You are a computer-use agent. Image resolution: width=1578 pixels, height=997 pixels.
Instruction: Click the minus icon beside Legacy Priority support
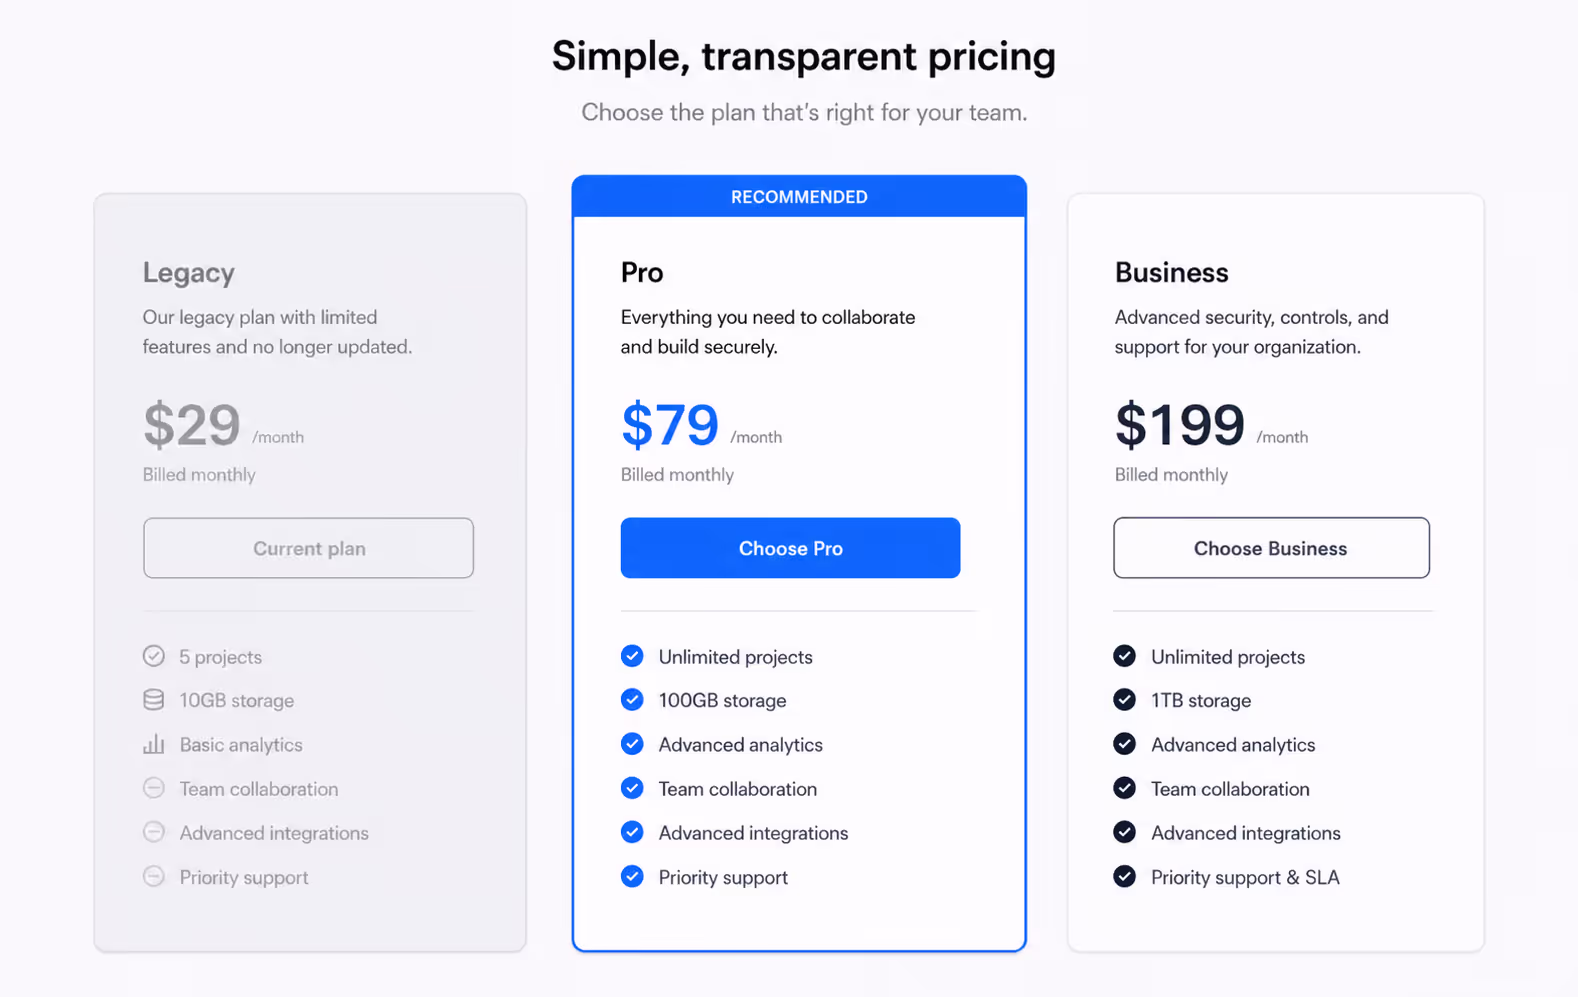coord(153,876)
